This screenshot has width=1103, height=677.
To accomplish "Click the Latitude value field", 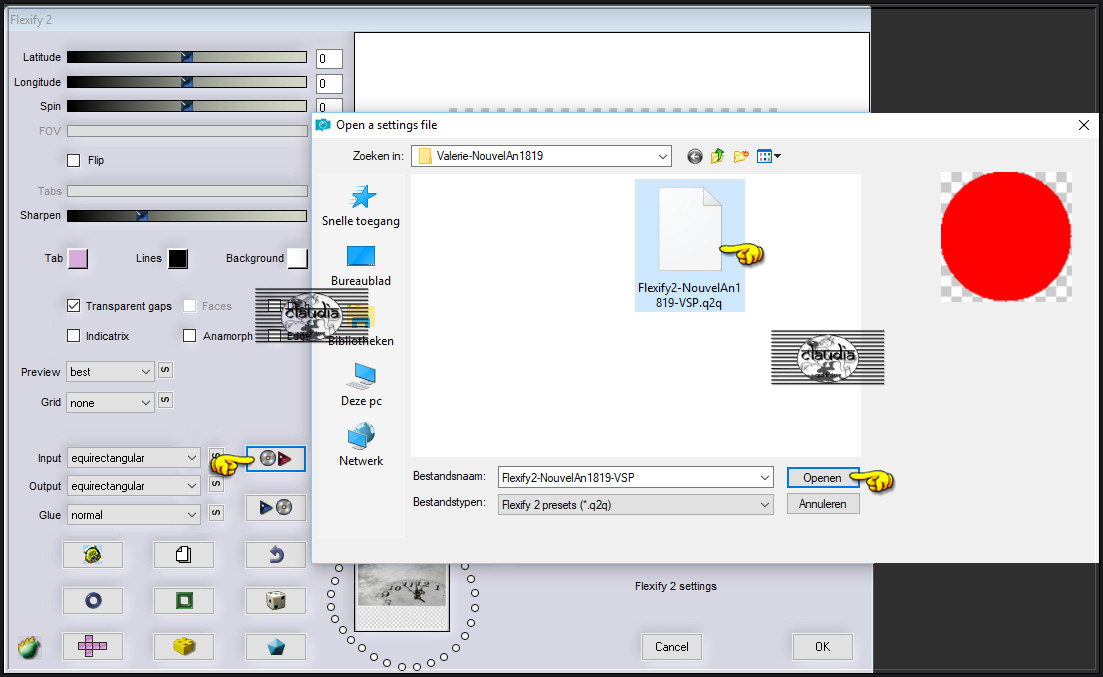I will click(329, 59).
